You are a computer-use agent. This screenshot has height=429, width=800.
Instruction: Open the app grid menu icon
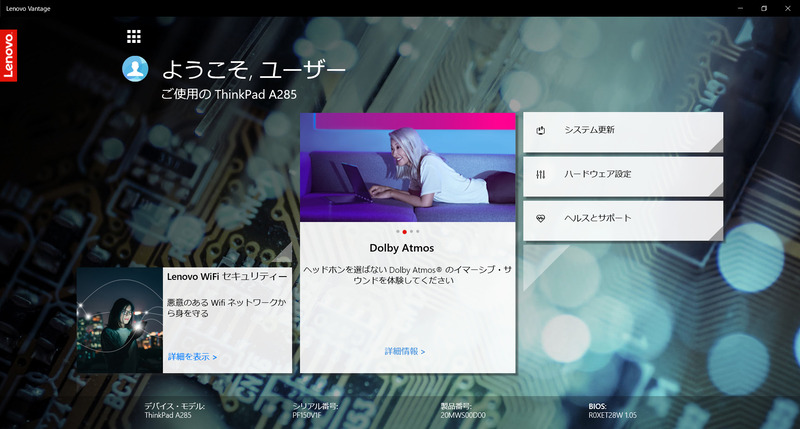[x=134, y=36]
